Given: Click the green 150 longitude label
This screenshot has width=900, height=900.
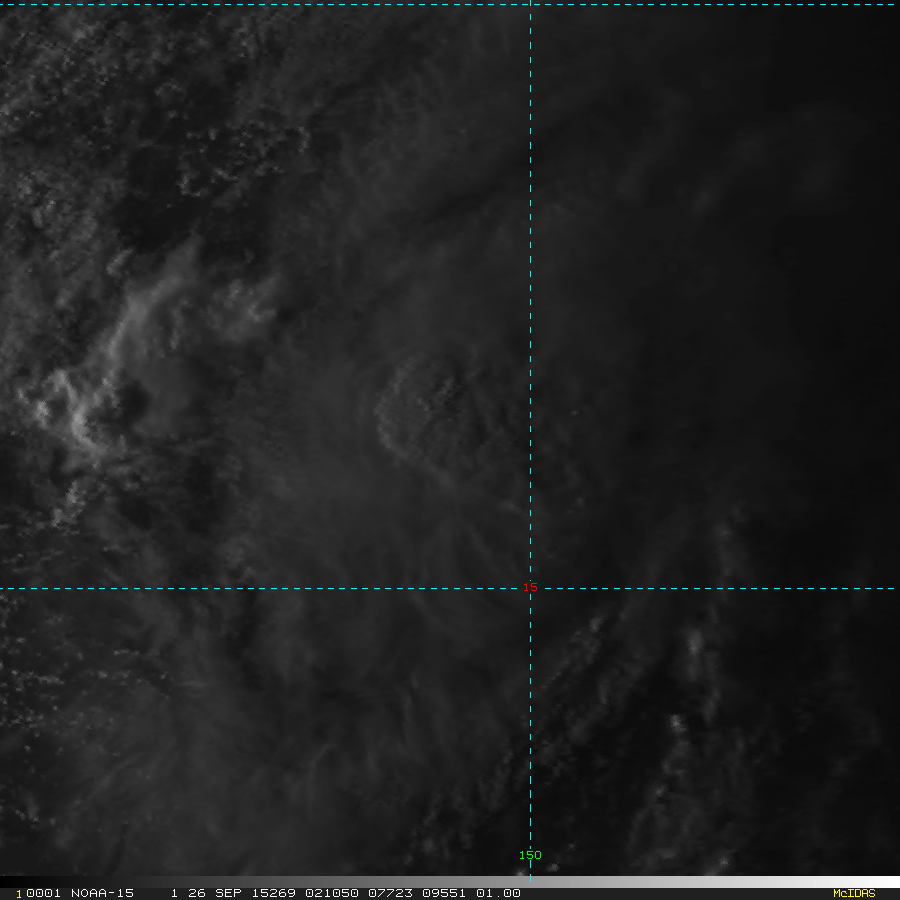Looking at the screenshot, I should pos(530,855).
